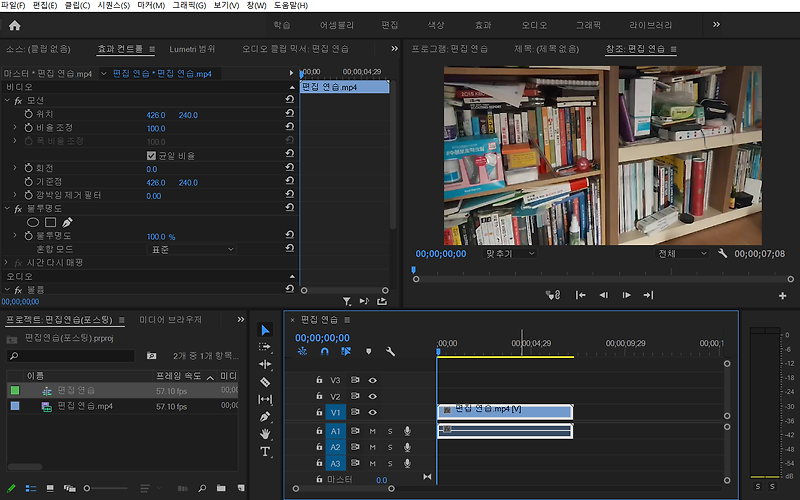Screen dimensions: 800x500
Task: Open the blend mode dropdown
Action: click(192, 249)
